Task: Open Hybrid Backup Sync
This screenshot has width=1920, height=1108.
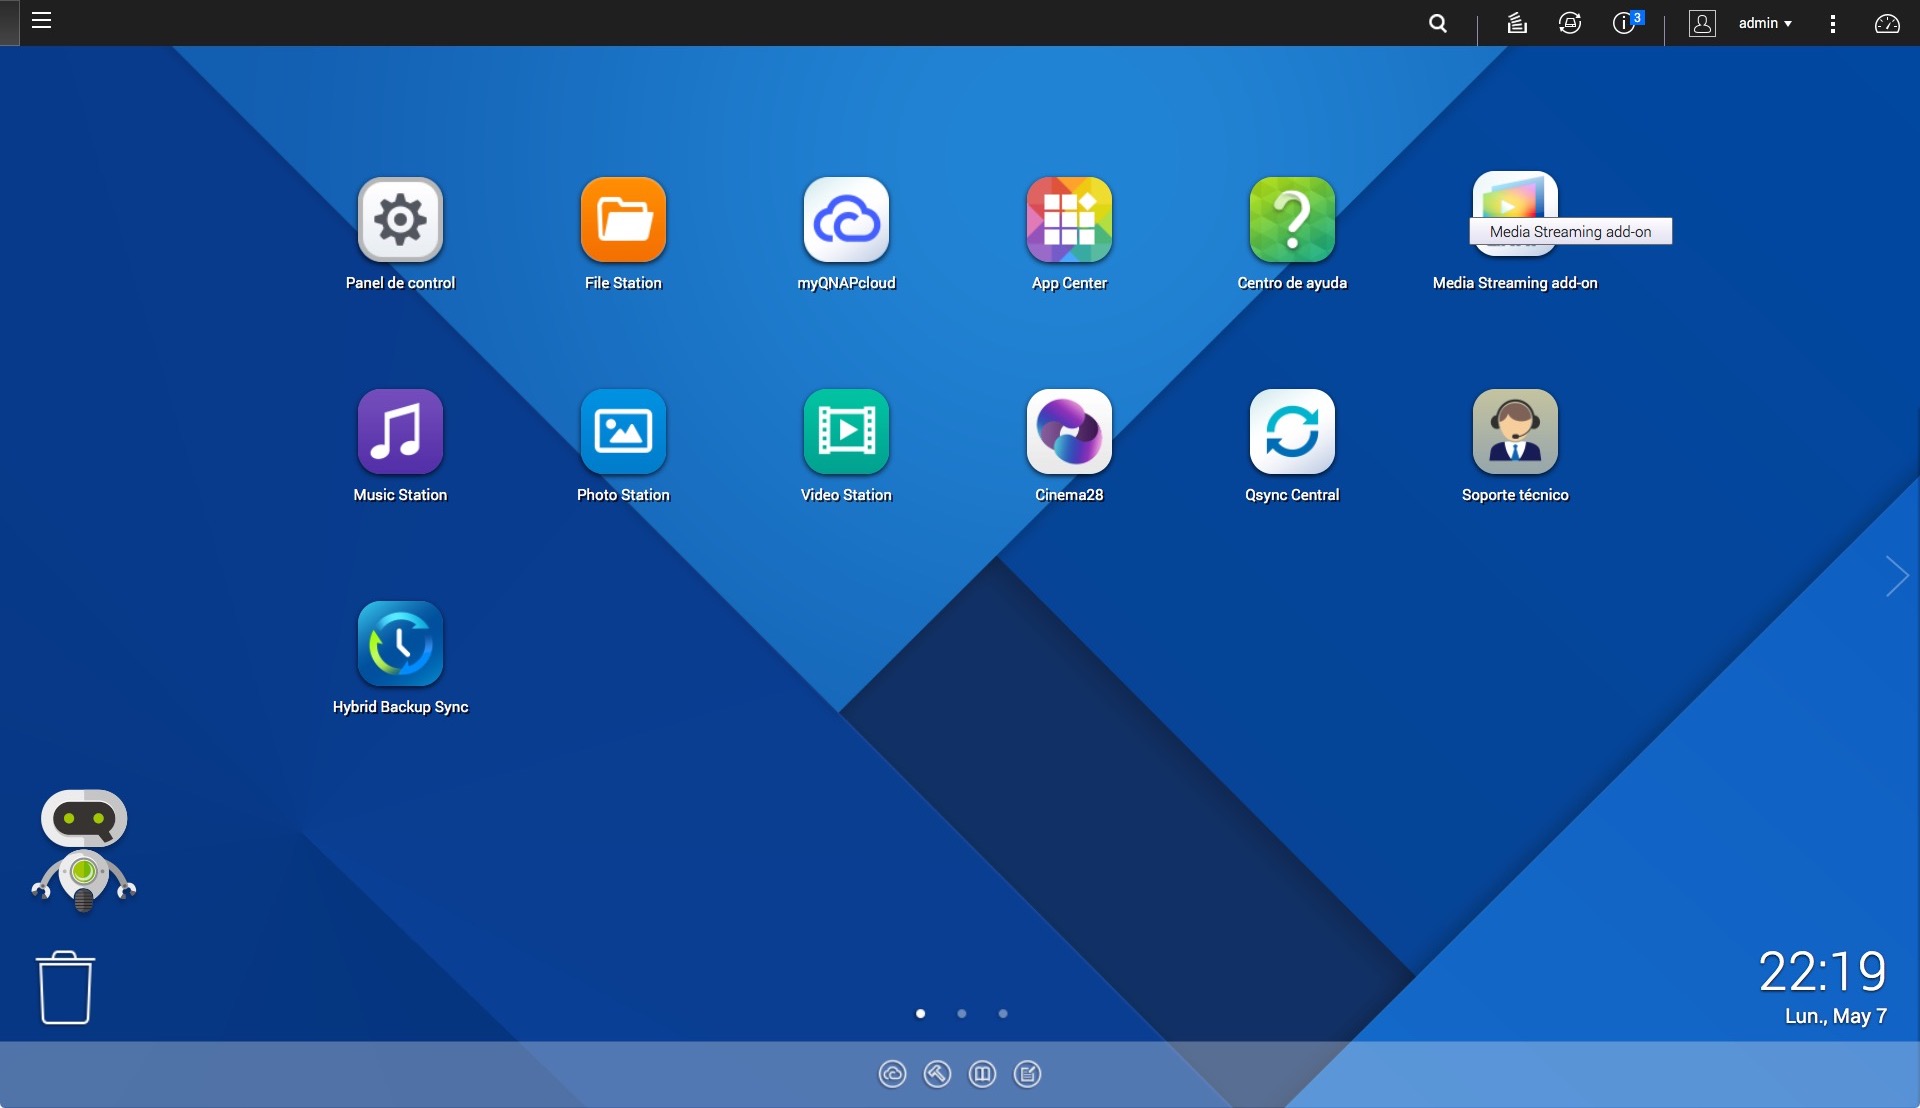Action: pyautogui.click(x=400, y=644)
